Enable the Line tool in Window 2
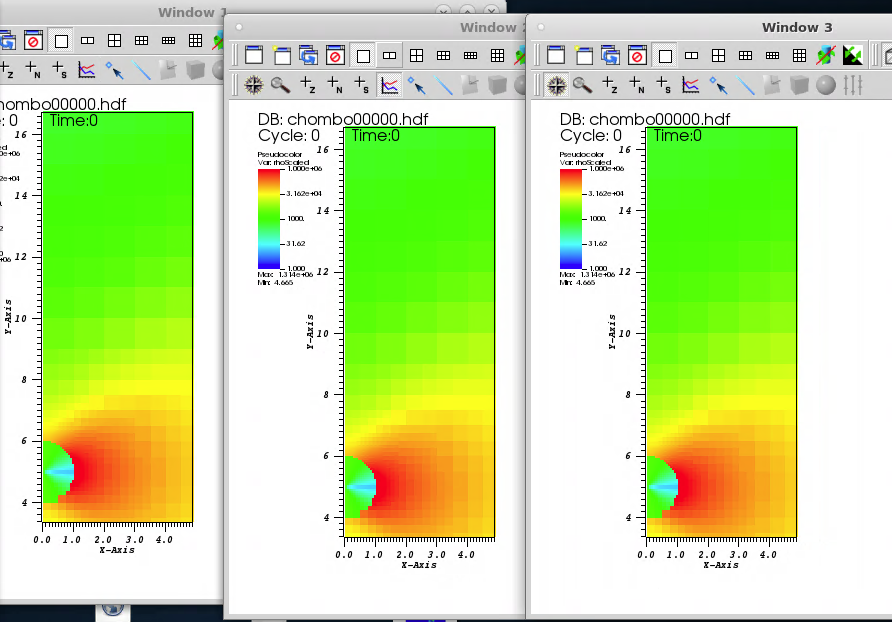The image size is (892, 622). [443, 85]
